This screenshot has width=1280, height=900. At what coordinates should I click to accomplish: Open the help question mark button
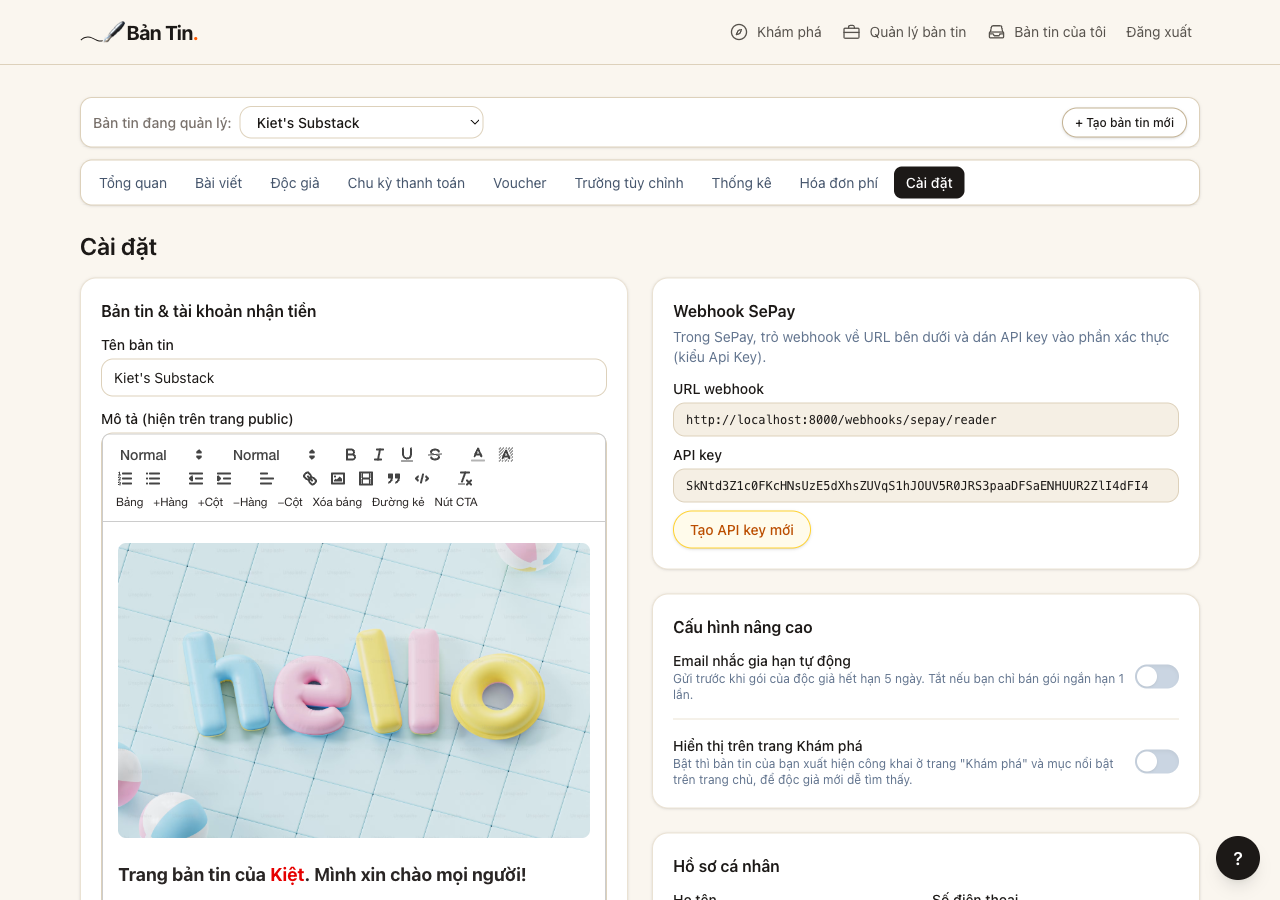1238,858
